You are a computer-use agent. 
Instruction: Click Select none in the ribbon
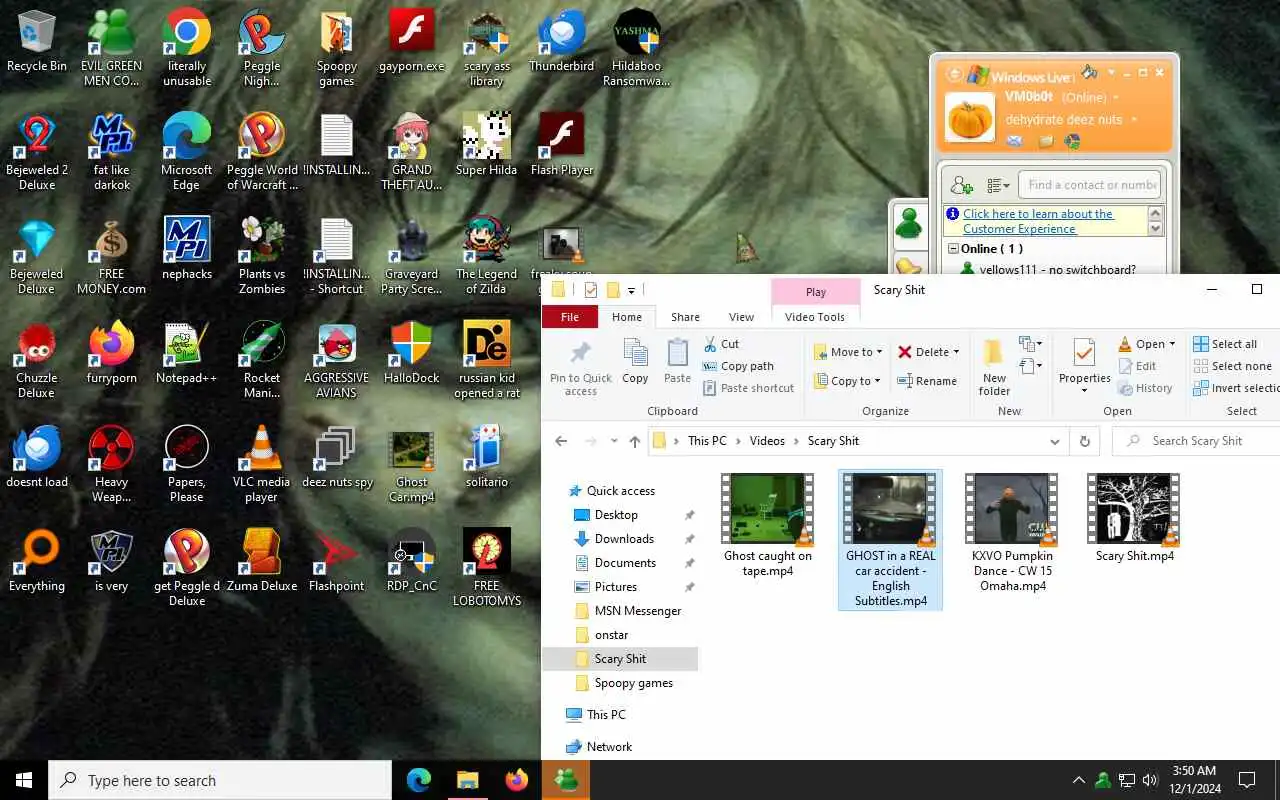click(x=1232, y=366)
